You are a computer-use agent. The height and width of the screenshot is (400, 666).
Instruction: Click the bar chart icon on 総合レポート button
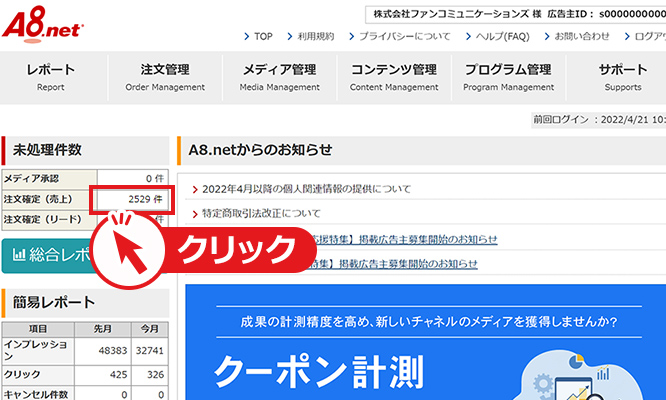click(x=19, y=255)
